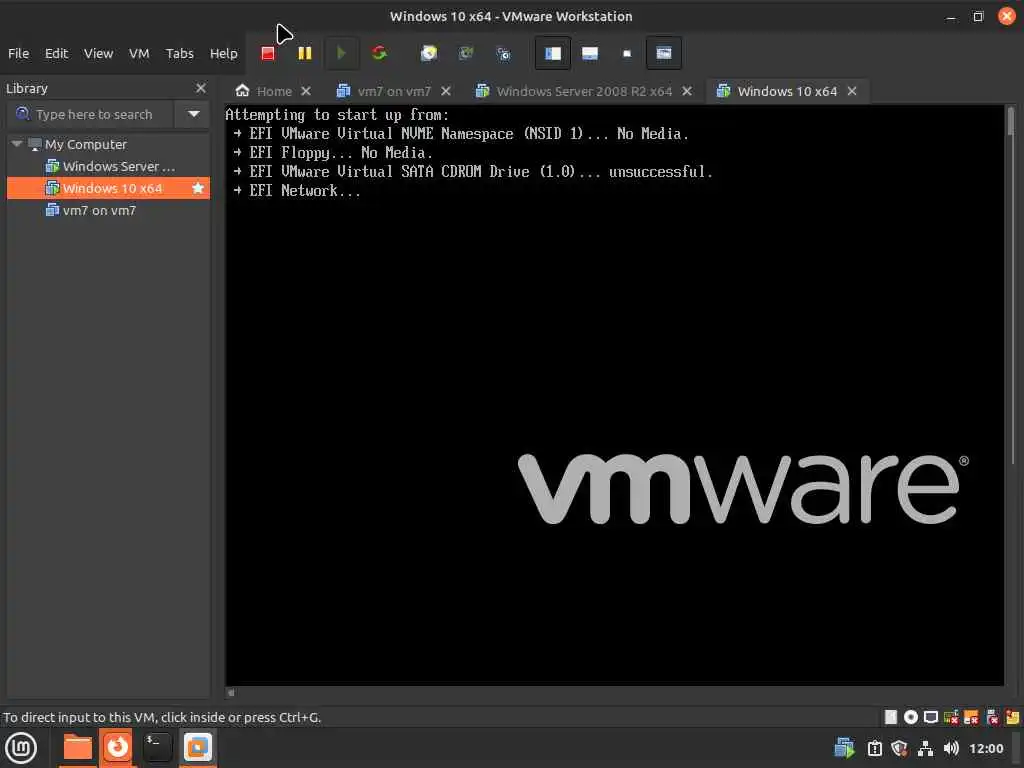Click the CD/DVD drive status icon
The height and width of the screenshot is (768, 1024).
[x=910, y=718]
